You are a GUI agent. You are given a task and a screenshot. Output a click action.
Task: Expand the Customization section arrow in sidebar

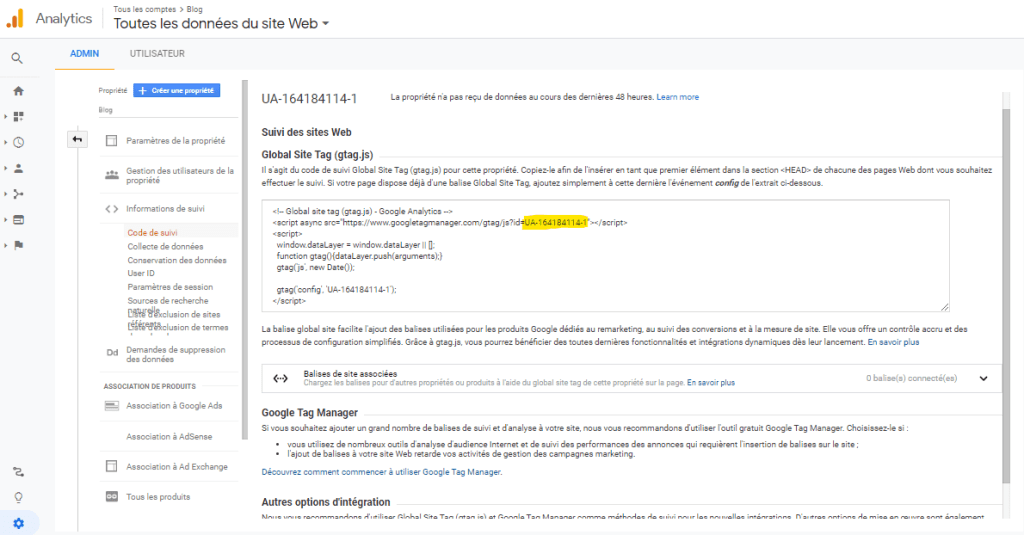tap(6, 116)
